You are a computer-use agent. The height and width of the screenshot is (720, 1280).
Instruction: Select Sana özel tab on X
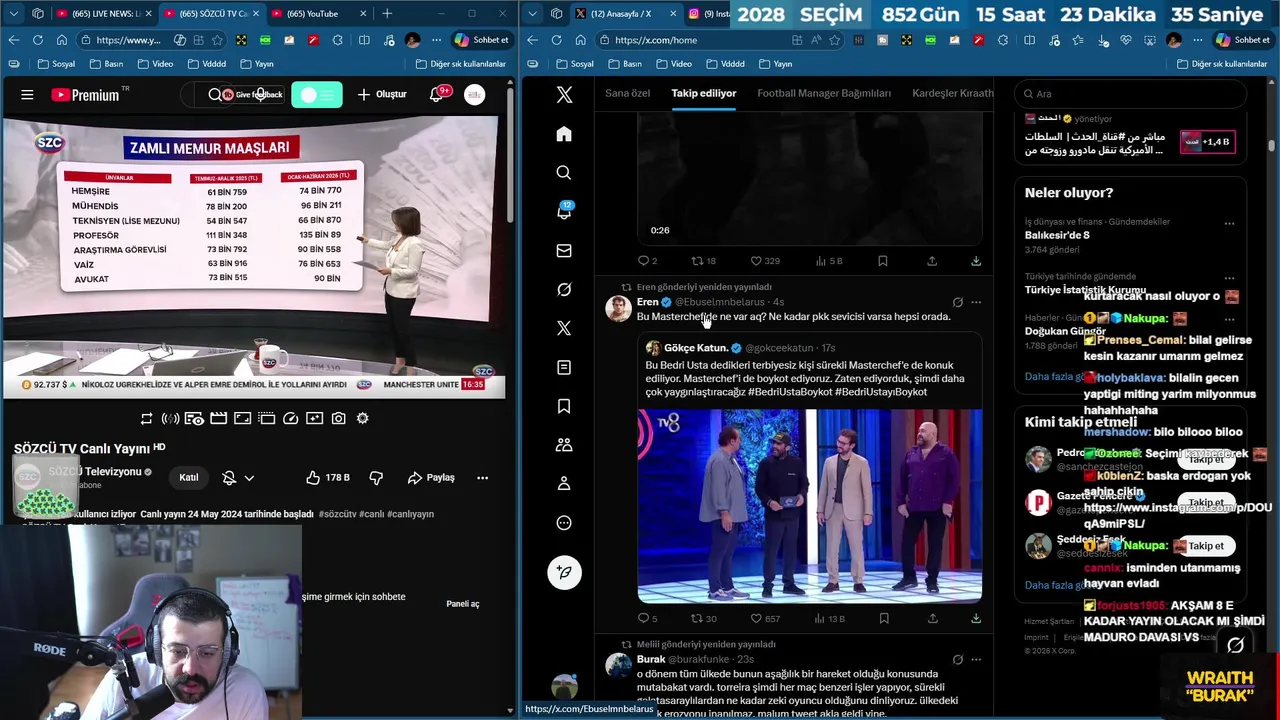tap(627, 93)
